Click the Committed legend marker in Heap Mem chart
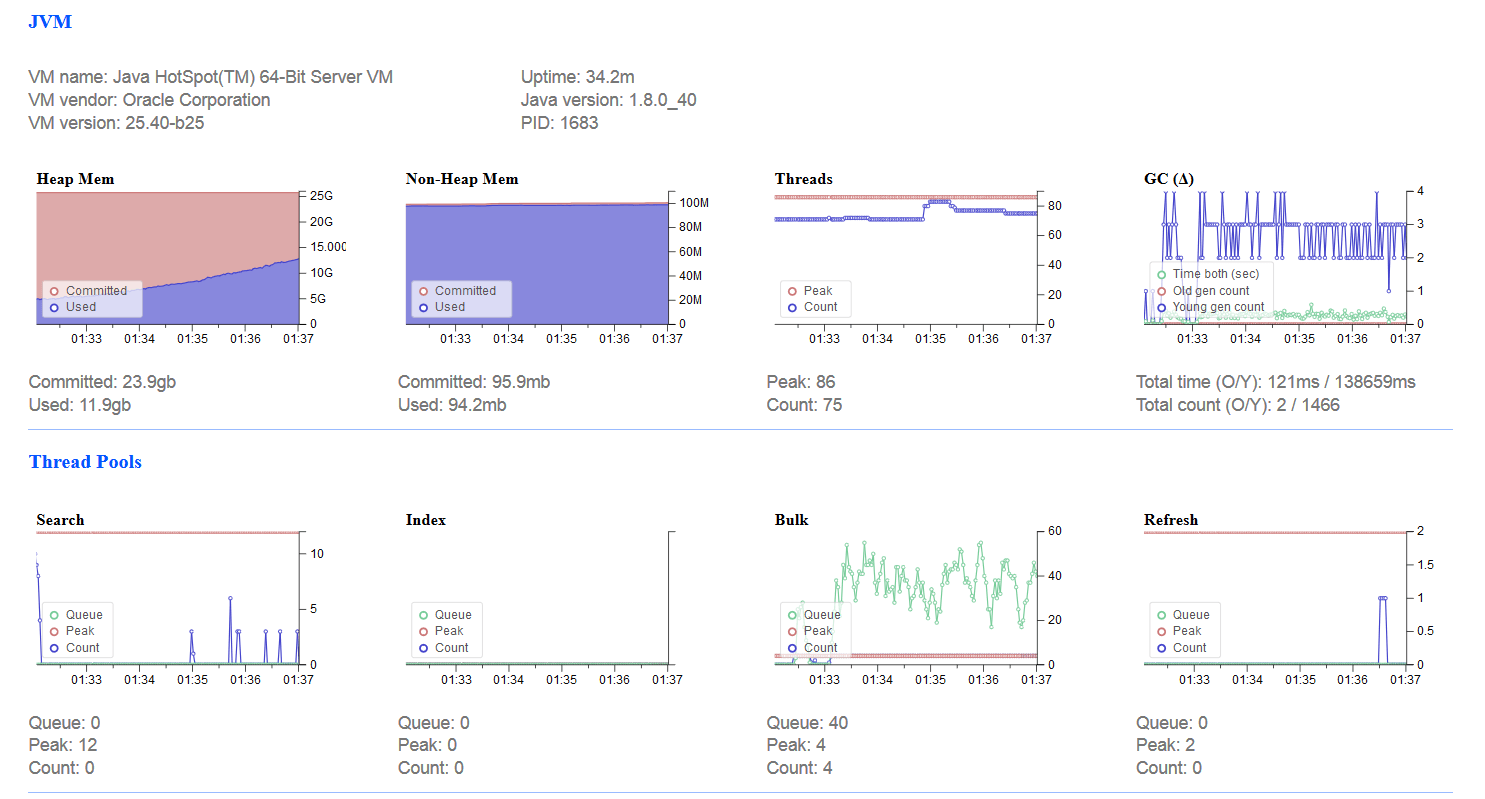Screen dimensions: 1485x799 tap(54, 291)
